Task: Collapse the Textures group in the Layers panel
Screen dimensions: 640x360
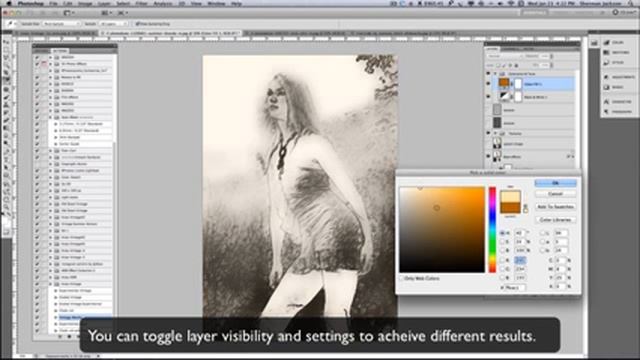Action: pos(495,133)
